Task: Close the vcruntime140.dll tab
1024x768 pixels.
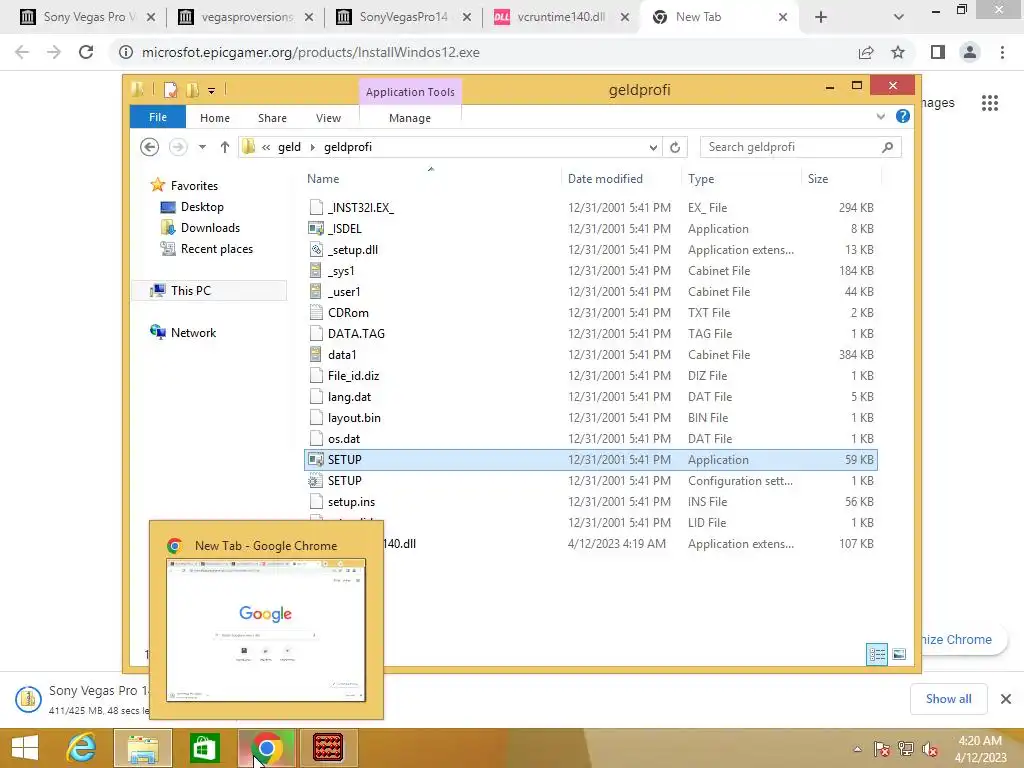Action: tap(625, 17)
